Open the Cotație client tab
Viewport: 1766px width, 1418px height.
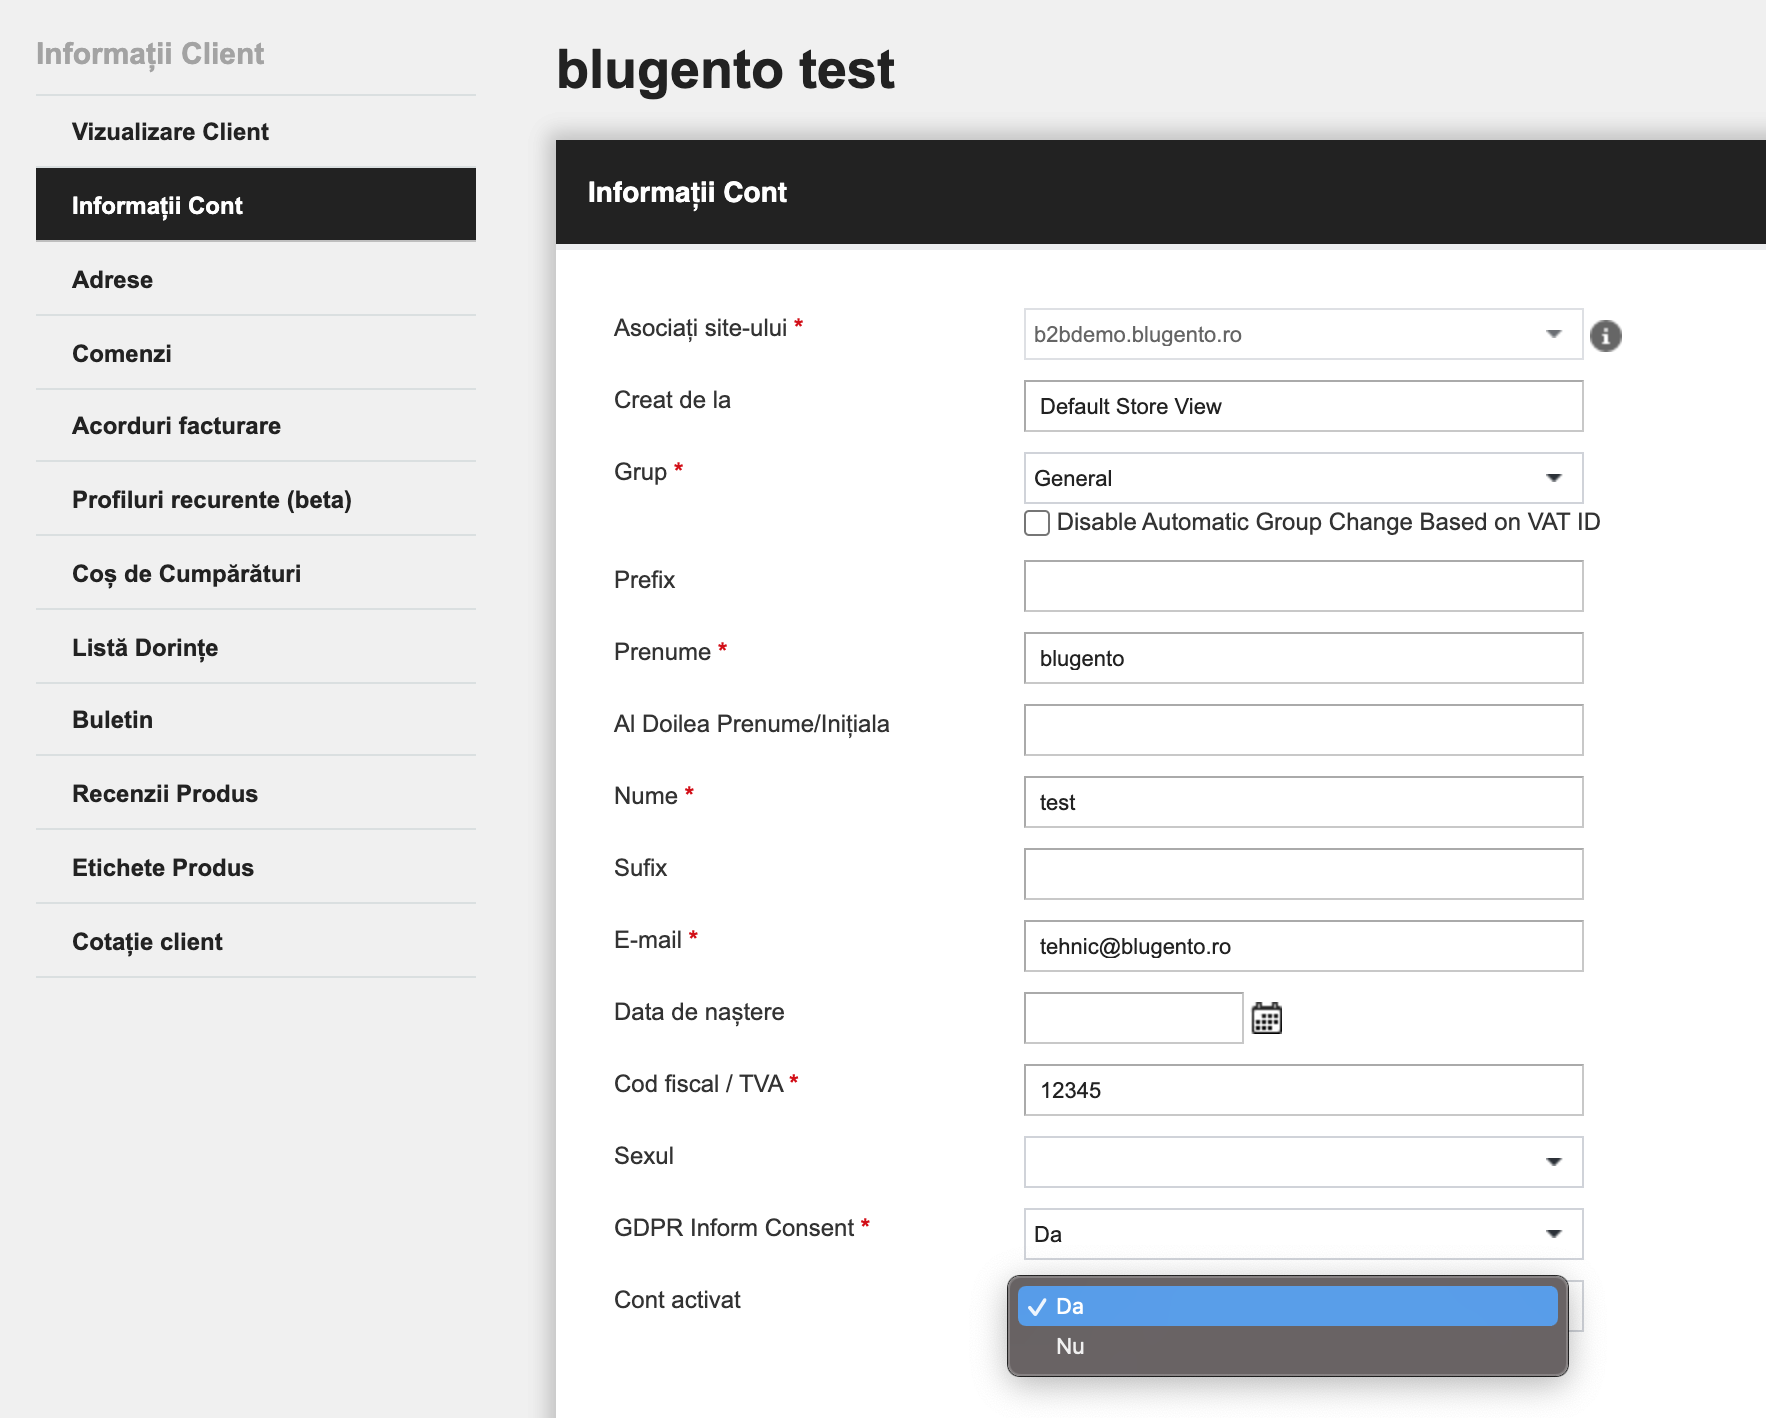pos(256,941)
